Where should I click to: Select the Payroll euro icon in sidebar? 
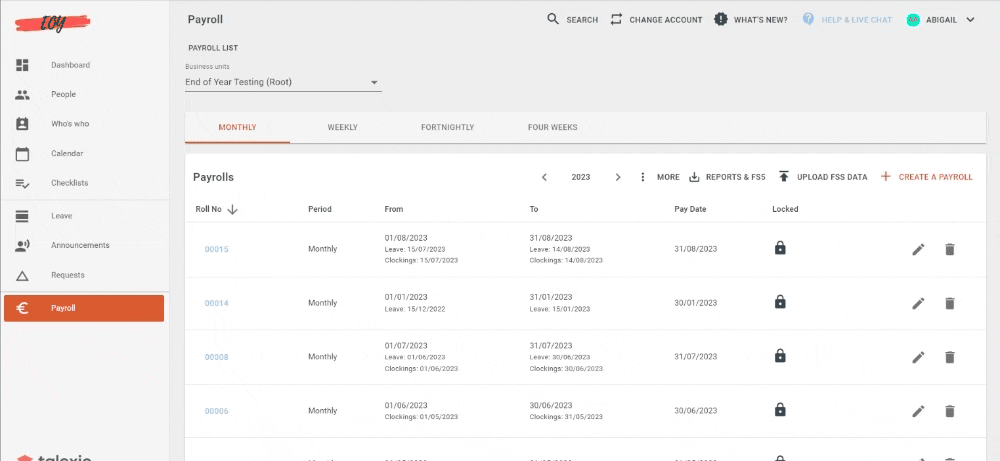click(22, 308)
